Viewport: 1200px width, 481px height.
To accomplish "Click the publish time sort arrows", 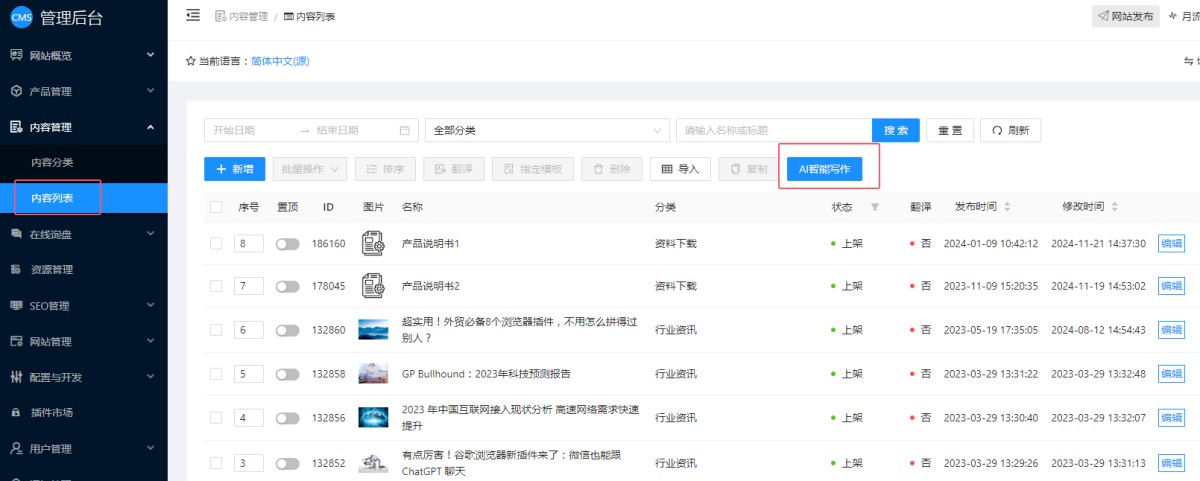I will (1007, 207).
